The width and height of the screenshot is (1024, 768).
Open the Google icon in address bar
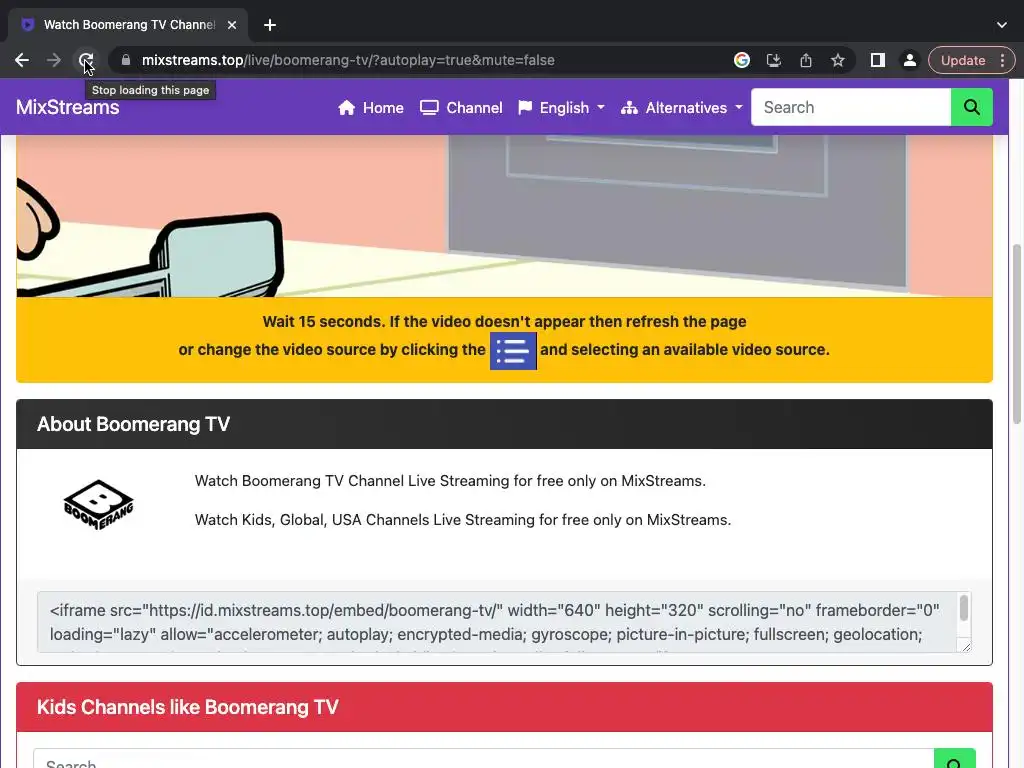(x=741, y=60)
